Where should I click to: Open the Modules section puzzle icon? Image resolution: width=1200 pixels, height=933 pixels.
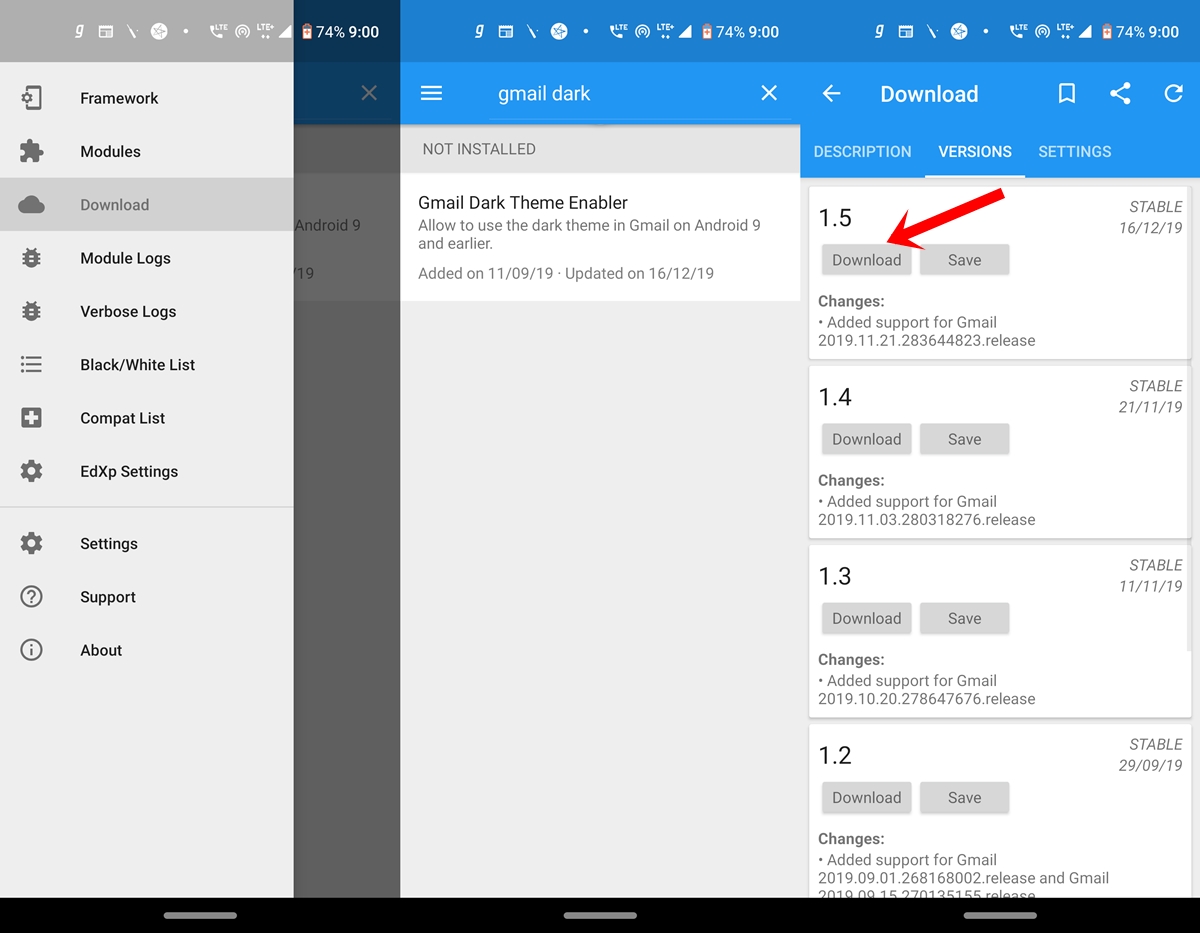tap(31, 151)
